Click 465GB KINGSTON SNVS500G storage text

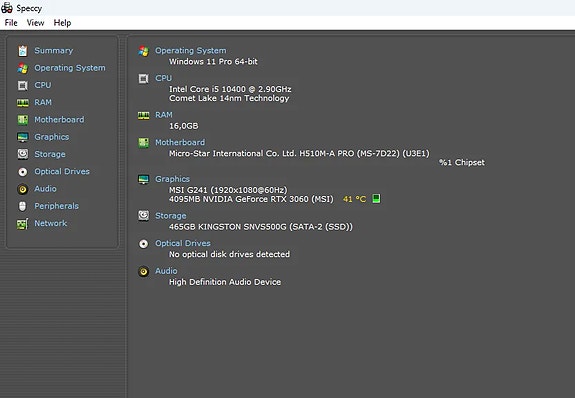click(x=260, y=227)
